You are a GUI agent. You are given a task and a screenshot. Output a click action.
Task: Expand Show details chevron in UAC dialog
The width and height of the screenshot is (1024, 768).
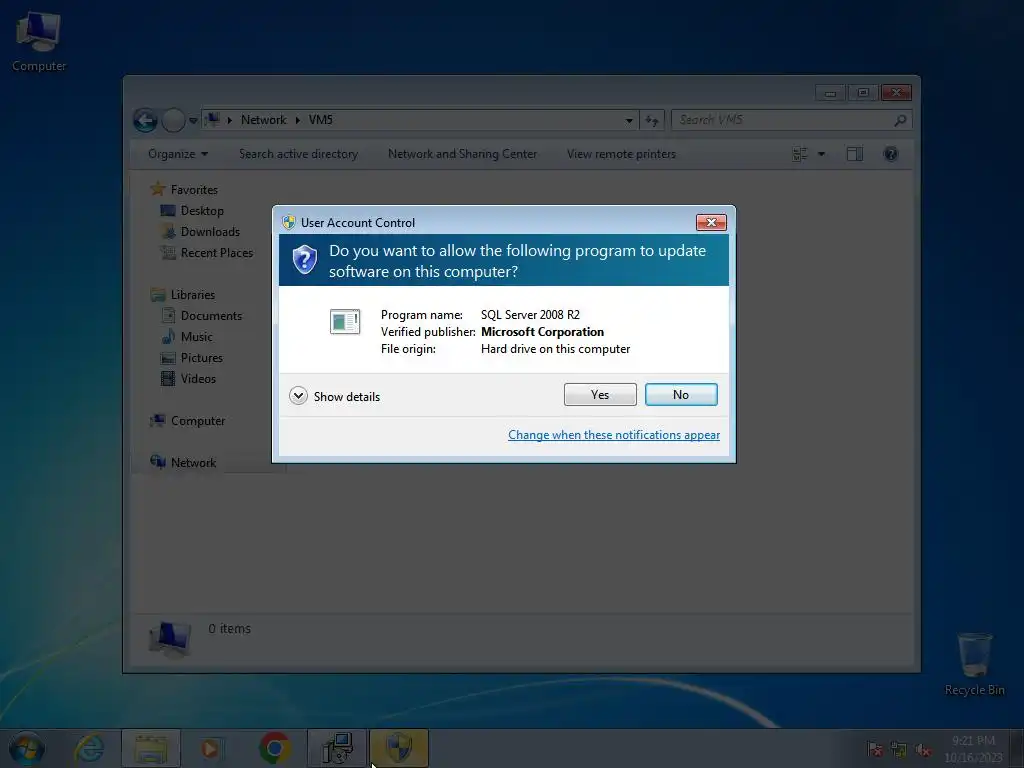coord(298,396)
